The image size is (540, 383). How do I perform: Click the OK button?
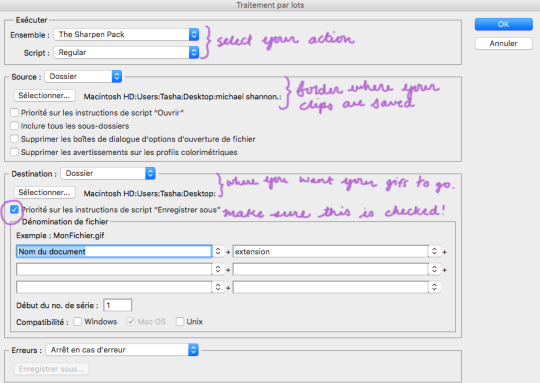[503, 24]
